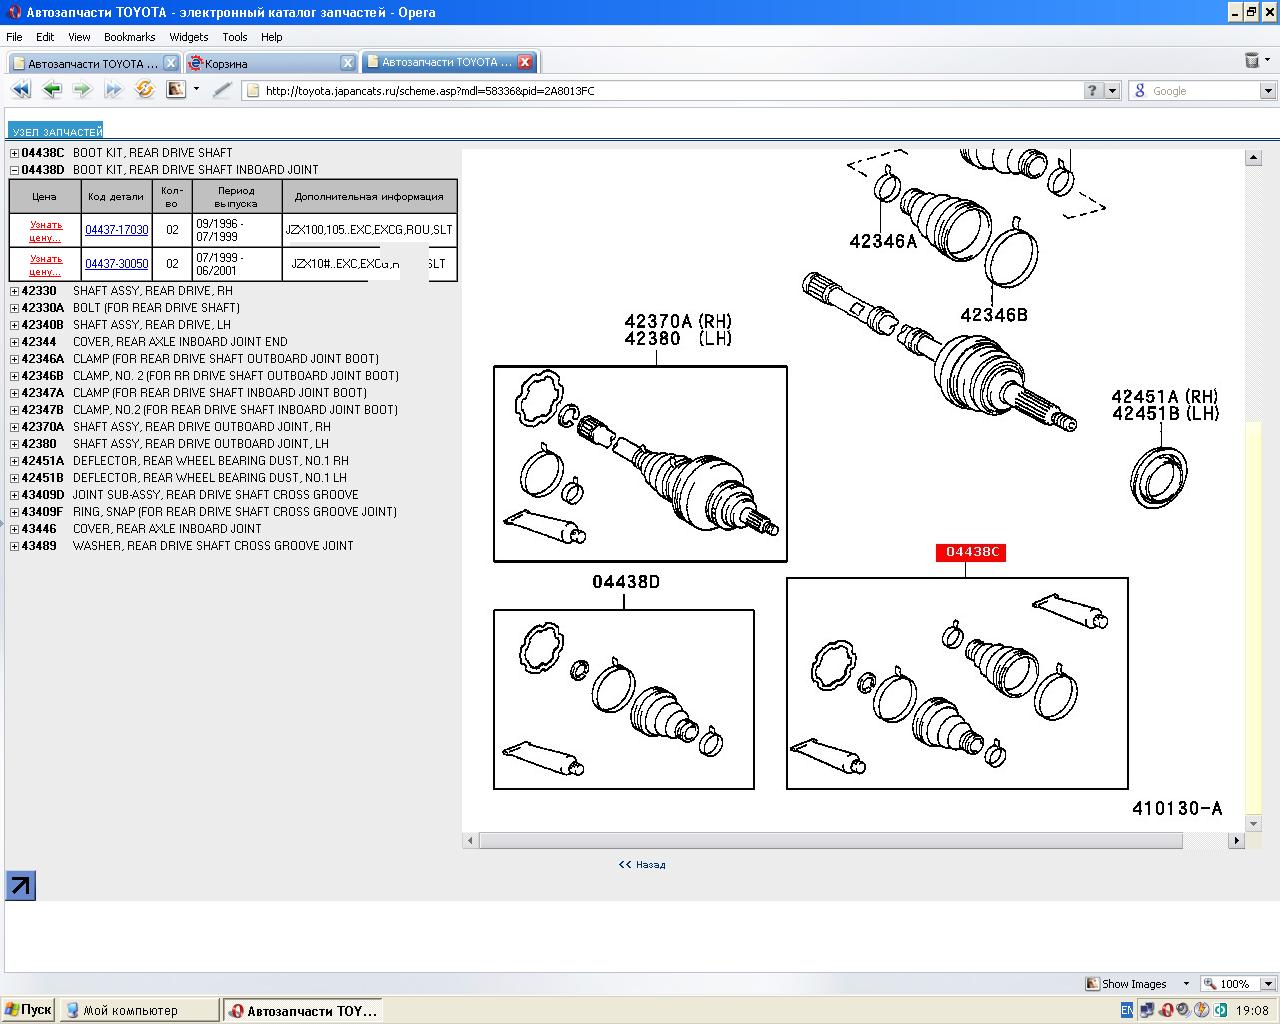Open the Пуск start button
The image size is (1280, 1024).
click(x=28, y=1010)
